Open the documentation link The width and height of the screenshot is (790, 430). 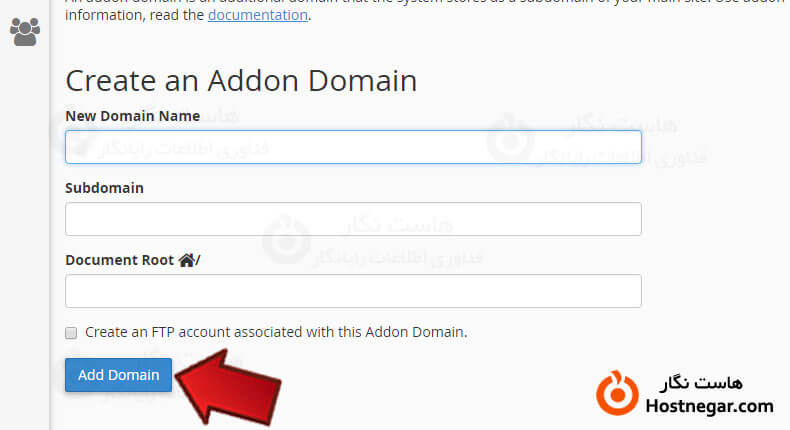(x=258, y=15)
